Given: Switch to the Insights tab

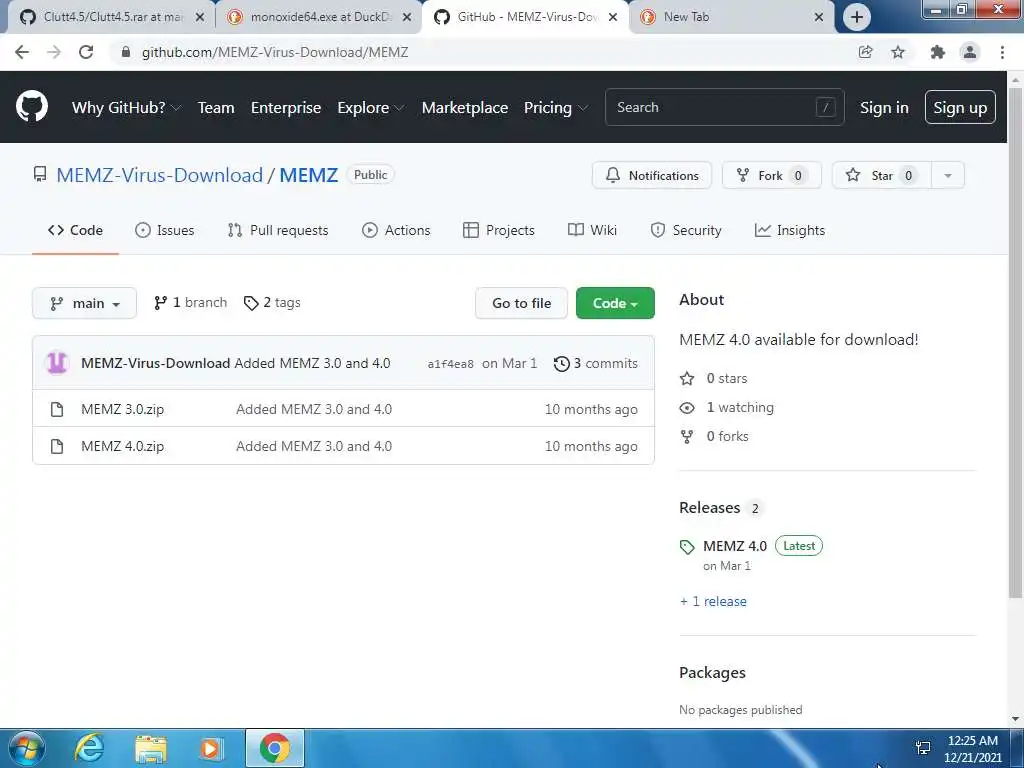Looking at the screenshot, I should click(x=790, y=230).
